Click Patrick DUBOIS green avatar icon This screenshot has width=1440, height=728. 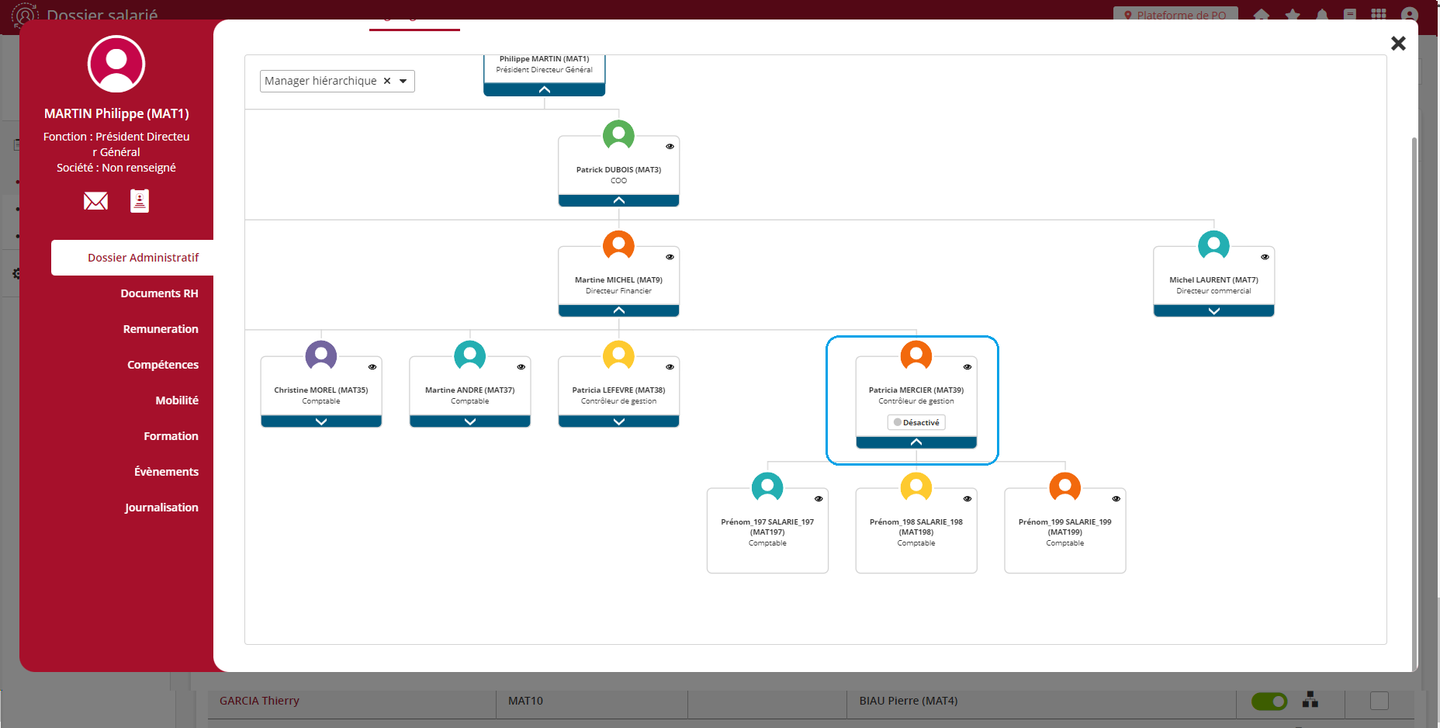pos(618,135)
